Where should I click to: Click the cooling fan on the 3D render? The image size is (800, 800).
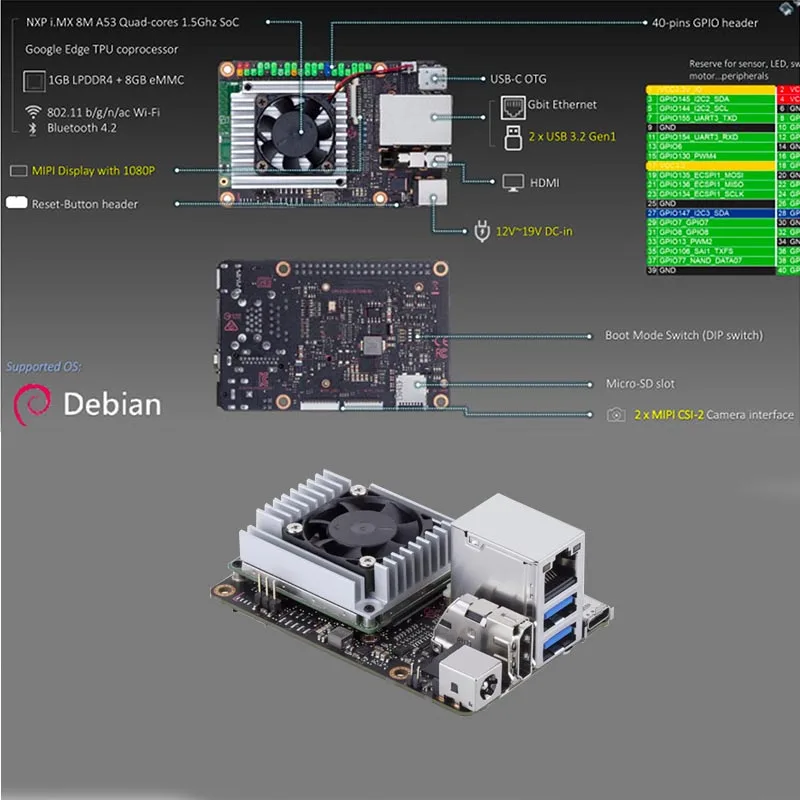pyautogui.click(x=361, y=527)
